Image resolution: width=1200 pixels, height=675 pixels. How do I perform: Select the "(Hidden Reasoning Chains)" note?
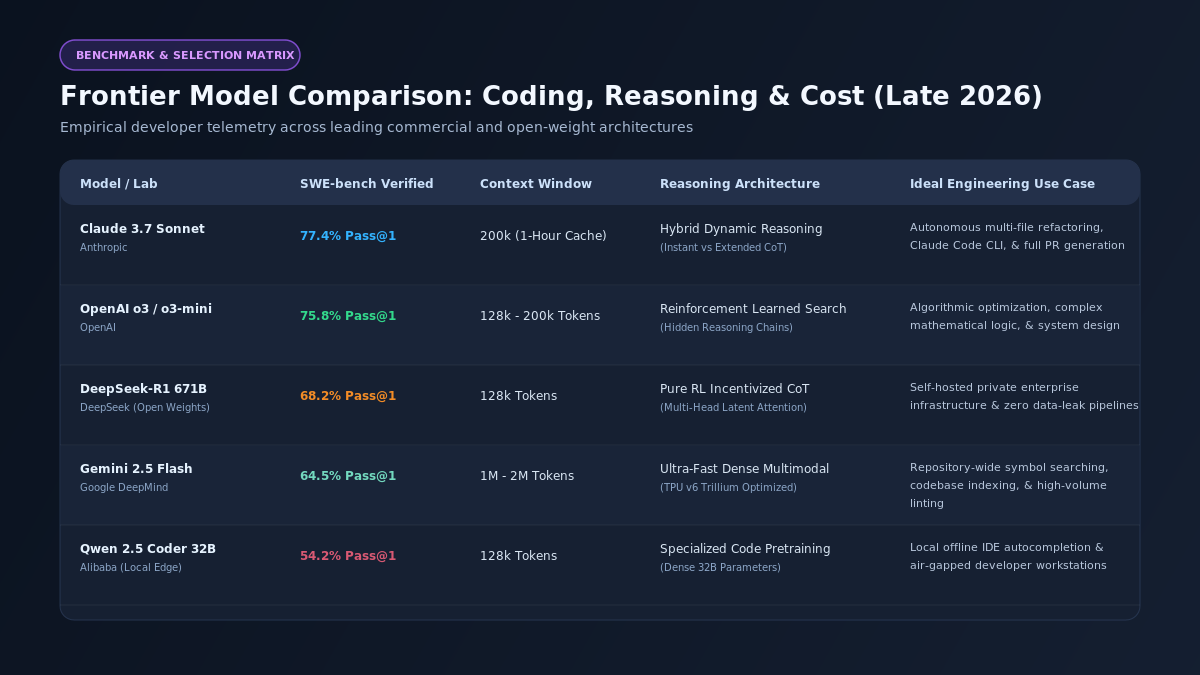tap(726, 327)
